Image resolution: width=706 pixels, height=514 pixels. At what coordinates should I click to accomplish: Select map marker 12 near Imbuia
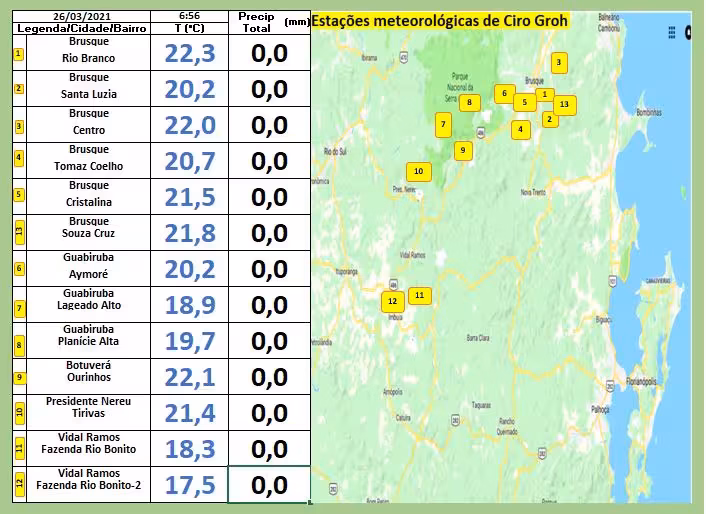392,301
